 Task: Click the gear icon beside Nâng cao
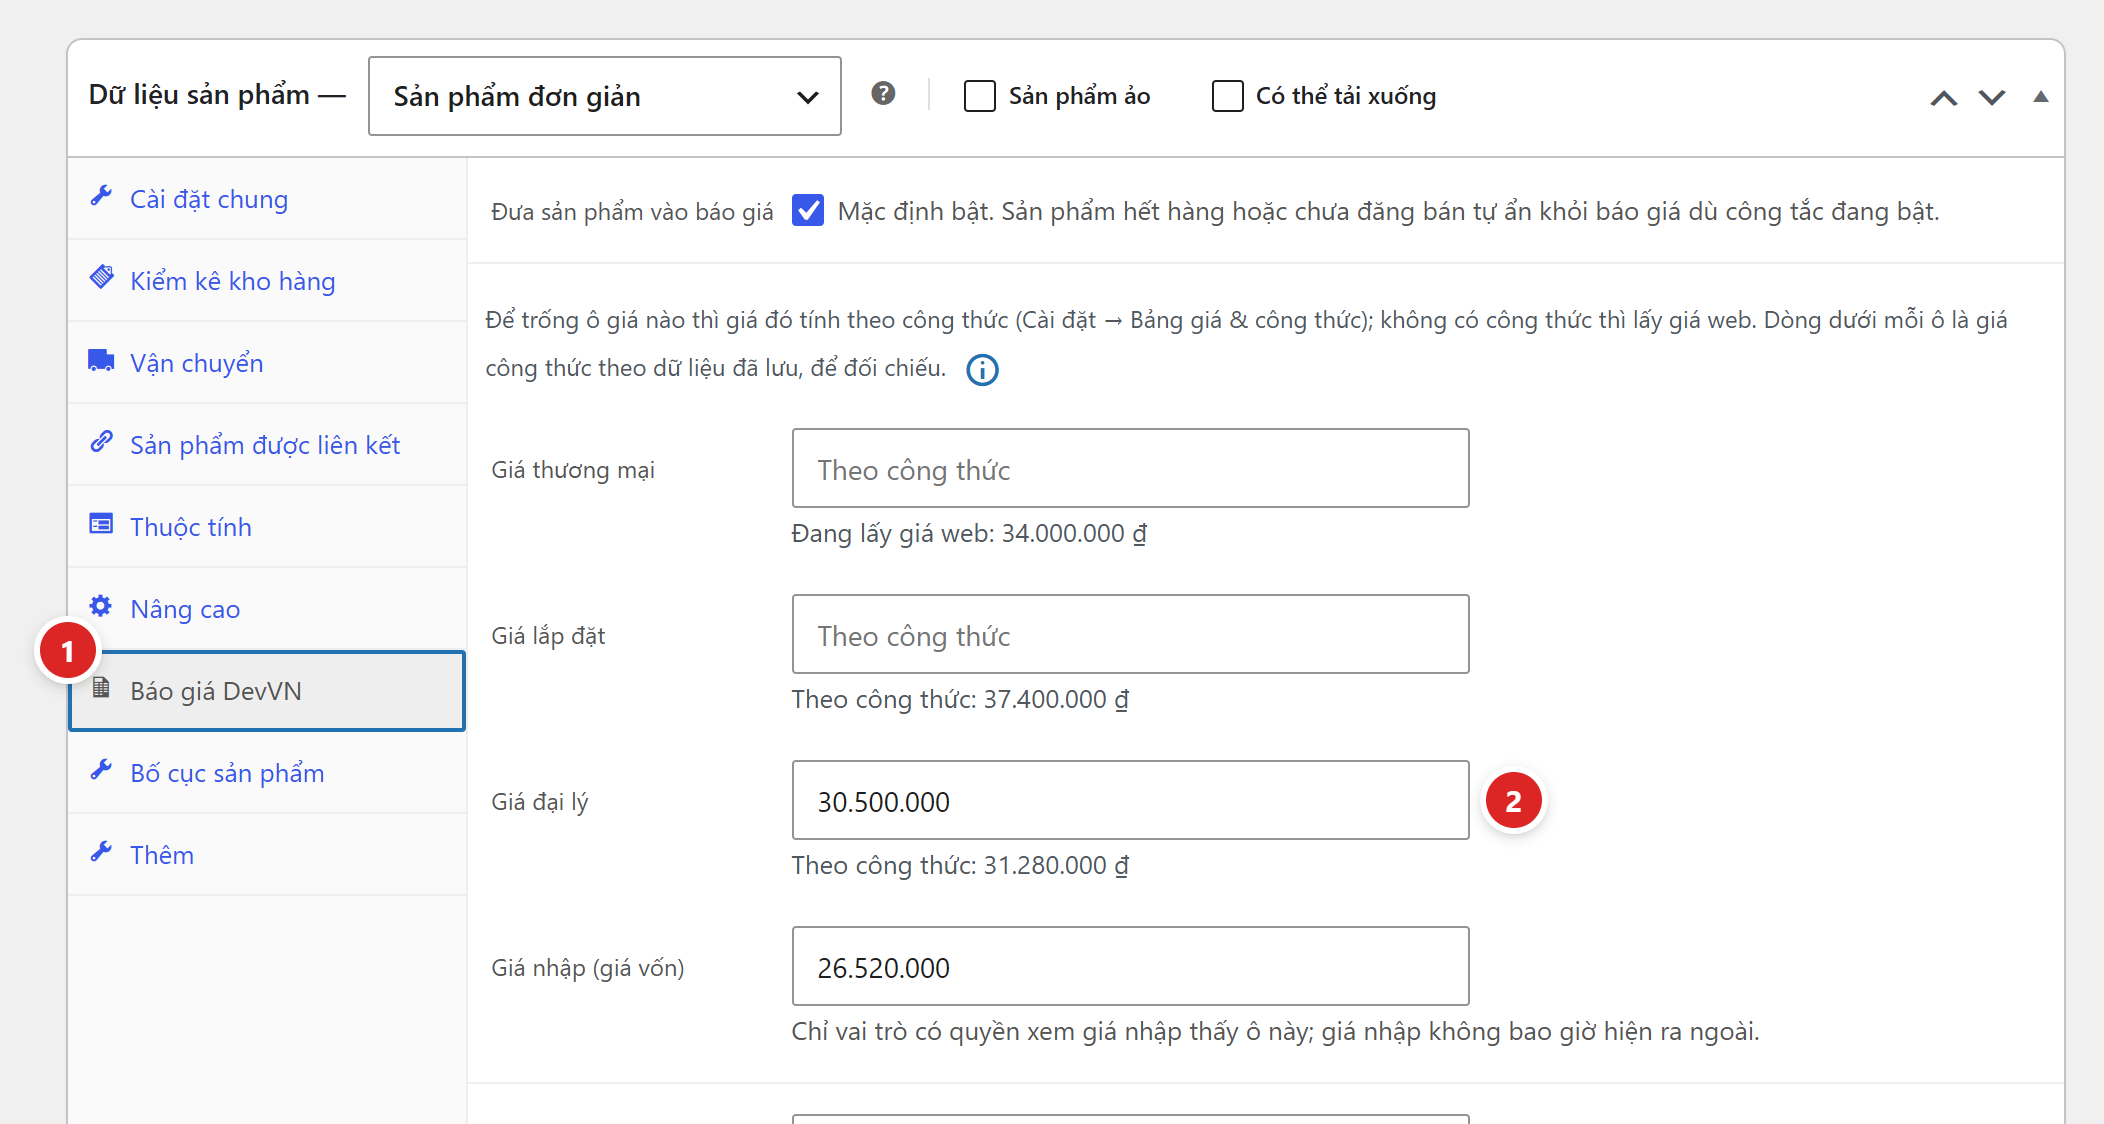101,606
